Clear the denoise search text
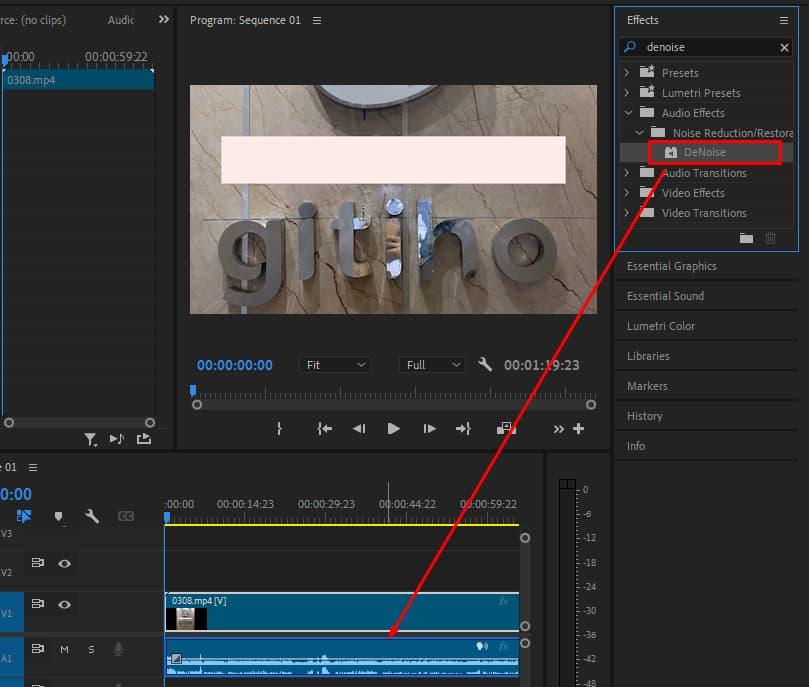809x687 pixels. click(784, 48)
